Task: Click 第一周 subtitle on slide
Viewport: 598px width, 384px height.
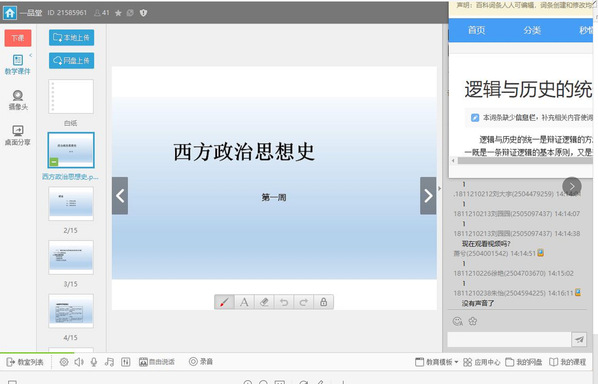Action: (274, 197)
